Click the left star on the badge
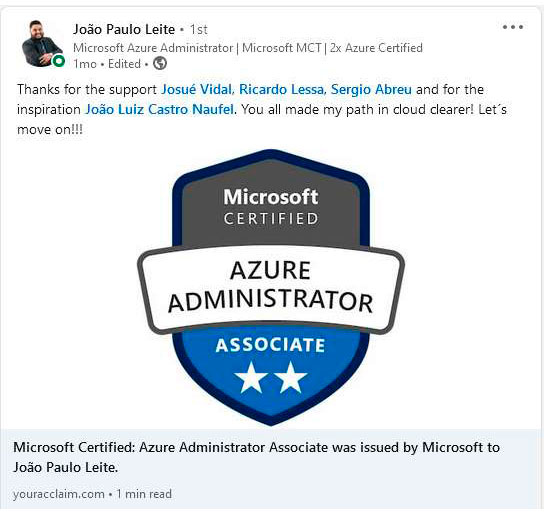Screen dimensions: 544x514 click(251, 378)
